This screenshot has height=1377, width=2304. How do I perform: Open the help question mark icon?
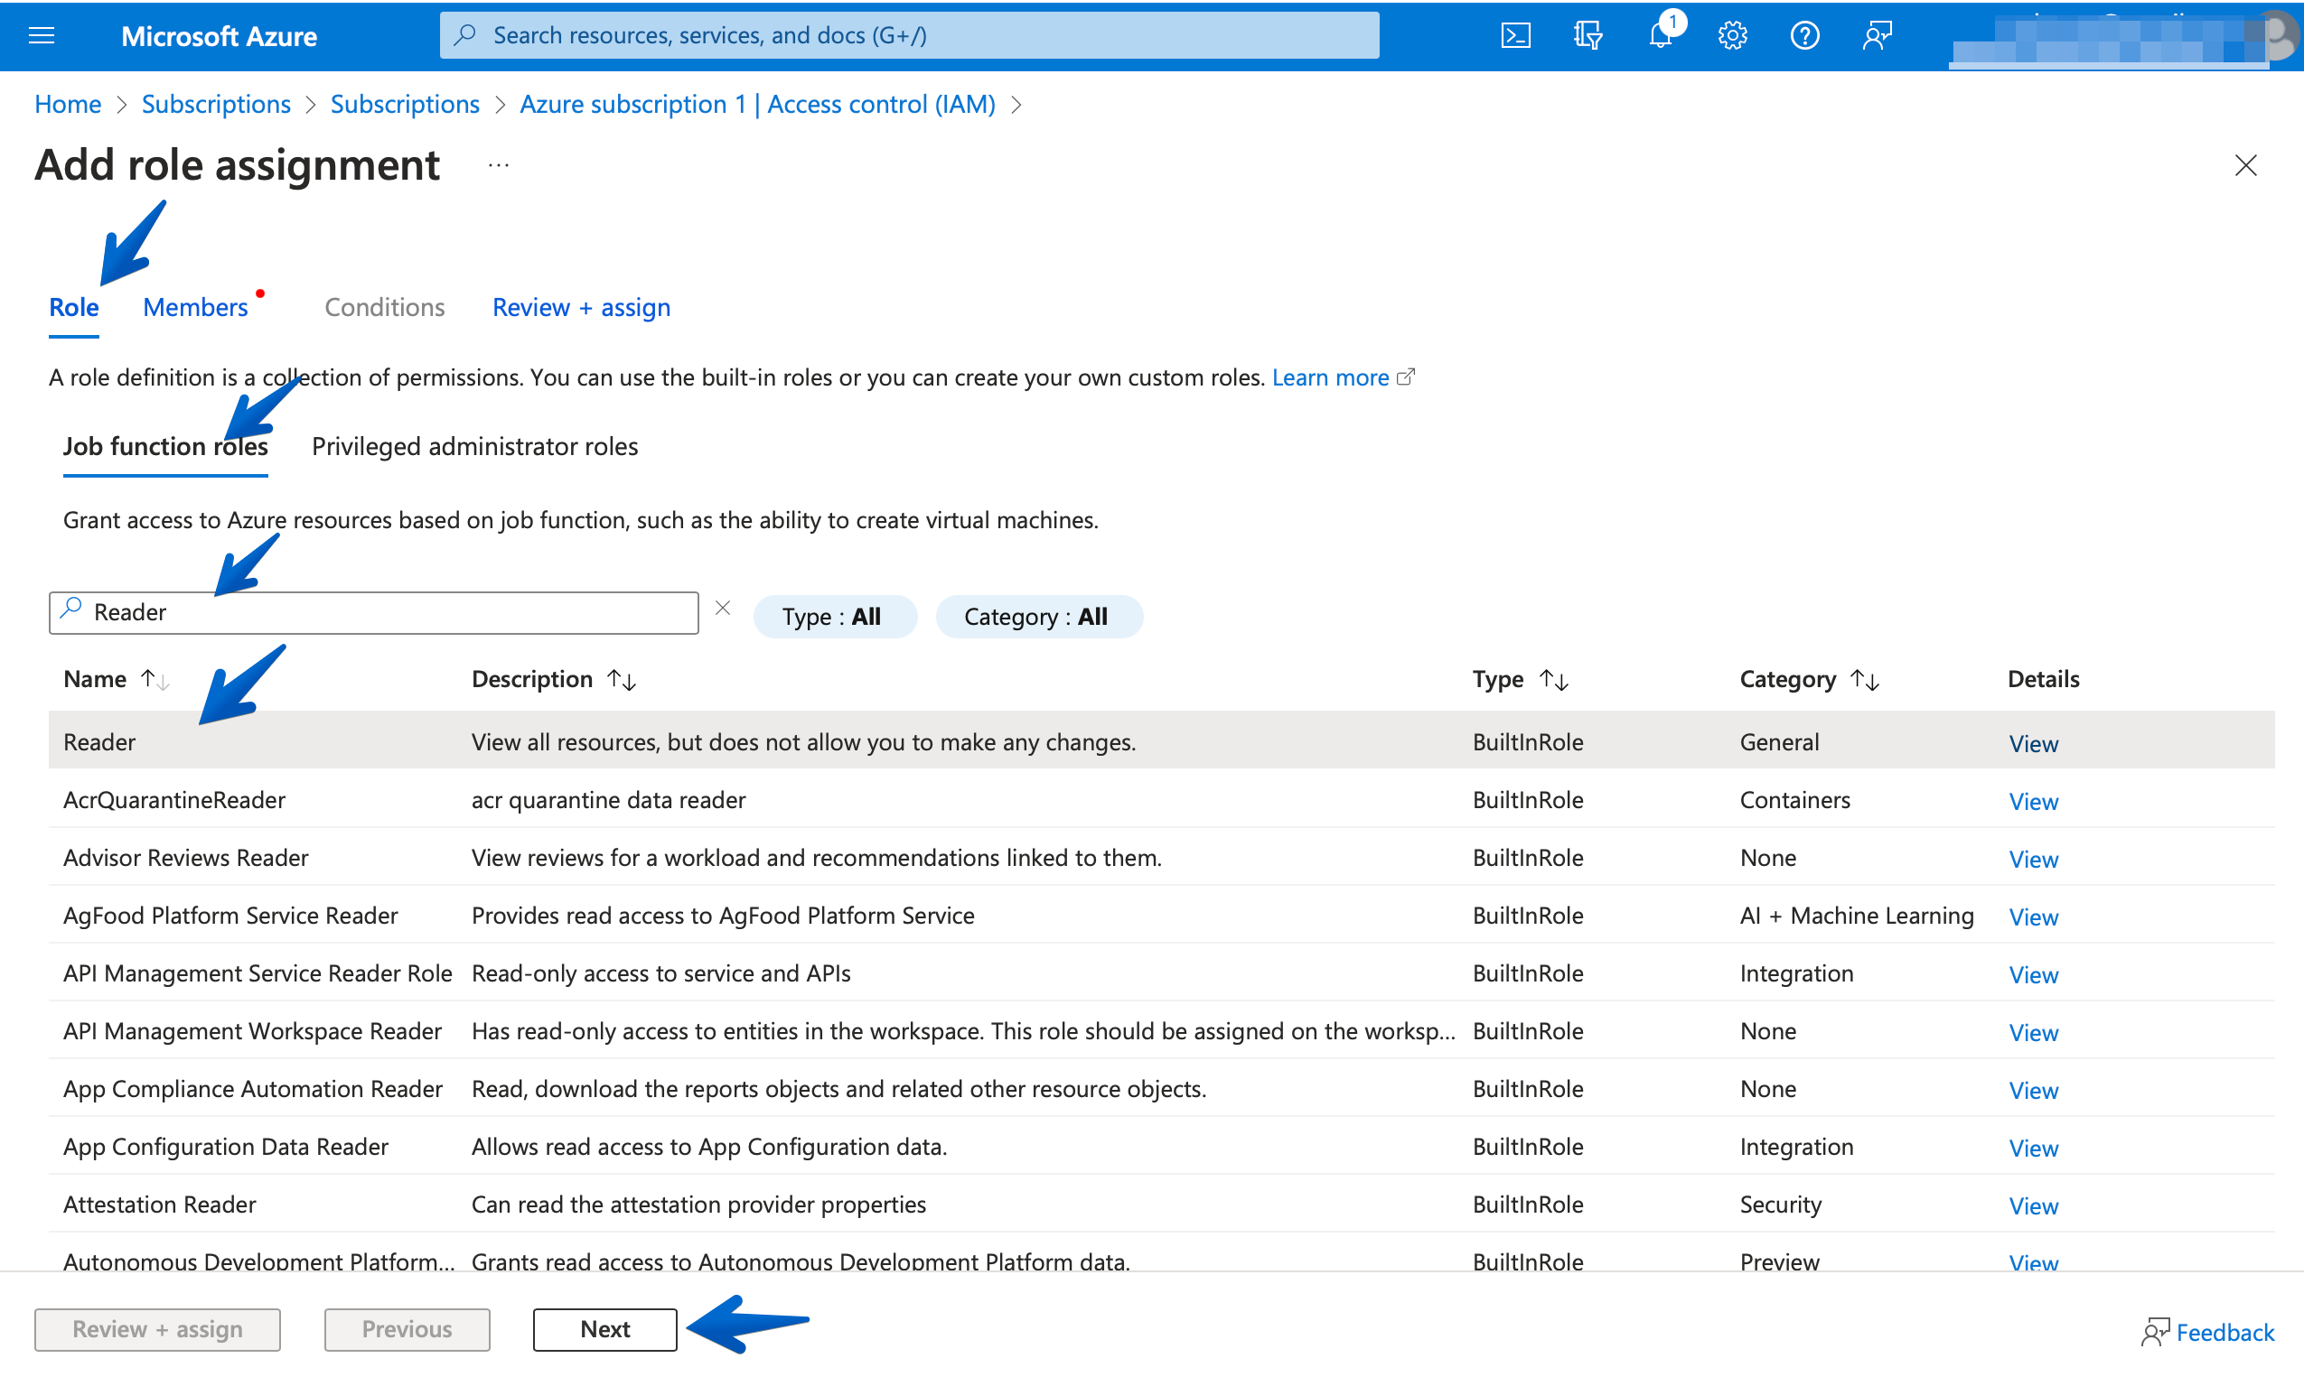1804,36
